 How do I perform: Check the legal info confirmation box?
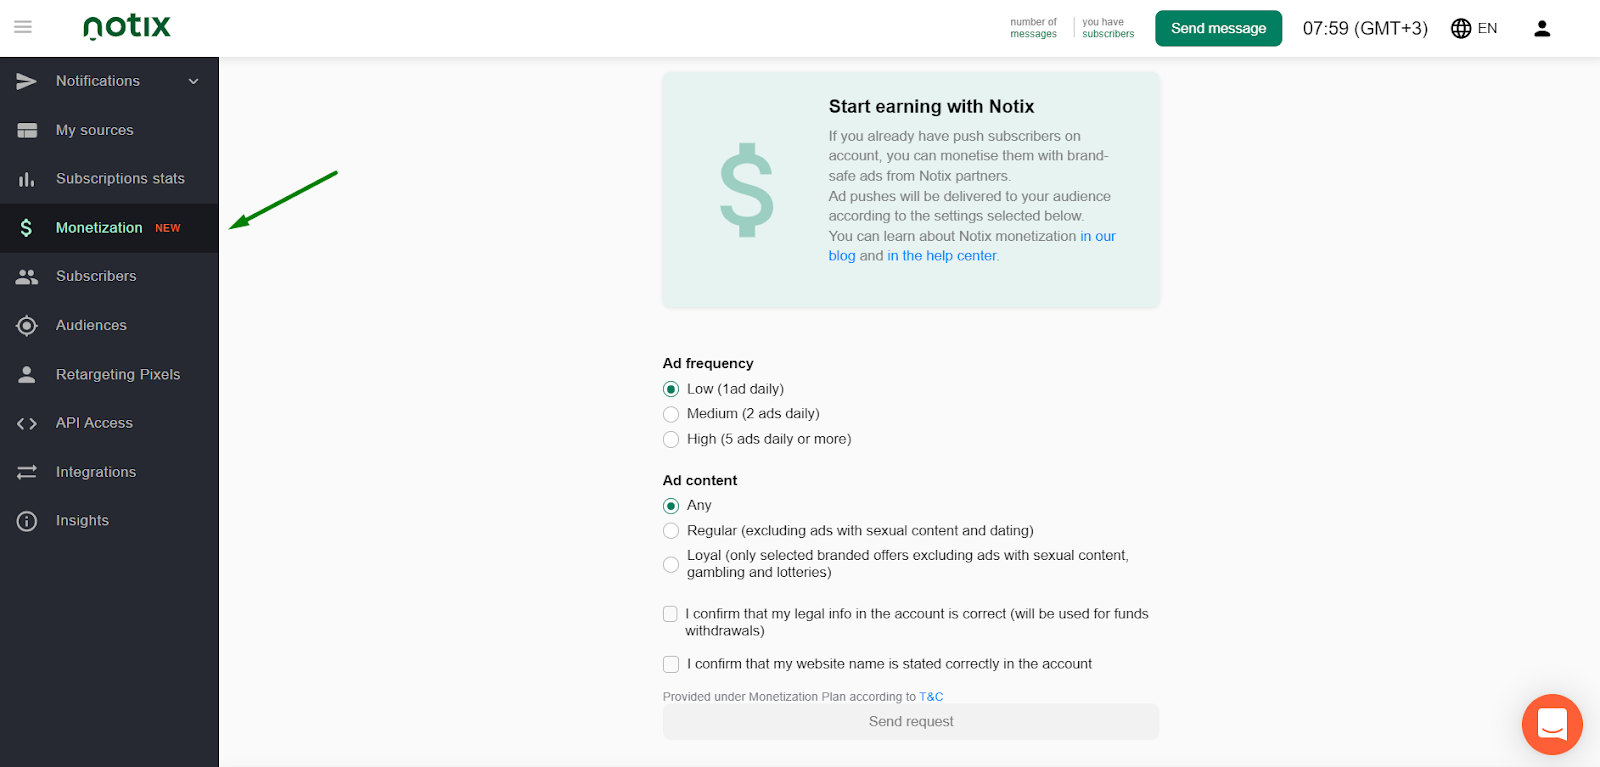pyautogui.click(x=670, y=614)
